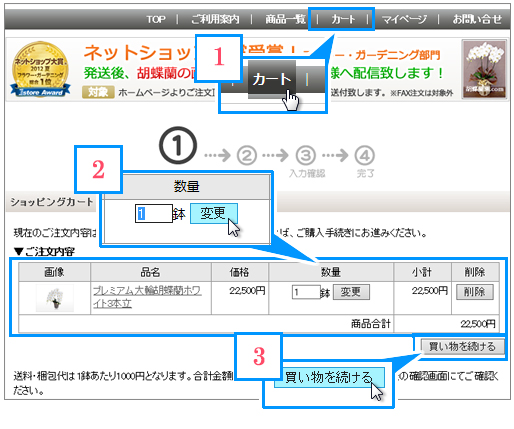The height and width of the screenshot is (429, 514).
Task: Focus the quantity field in the cart row
Action: click(306, 292)
